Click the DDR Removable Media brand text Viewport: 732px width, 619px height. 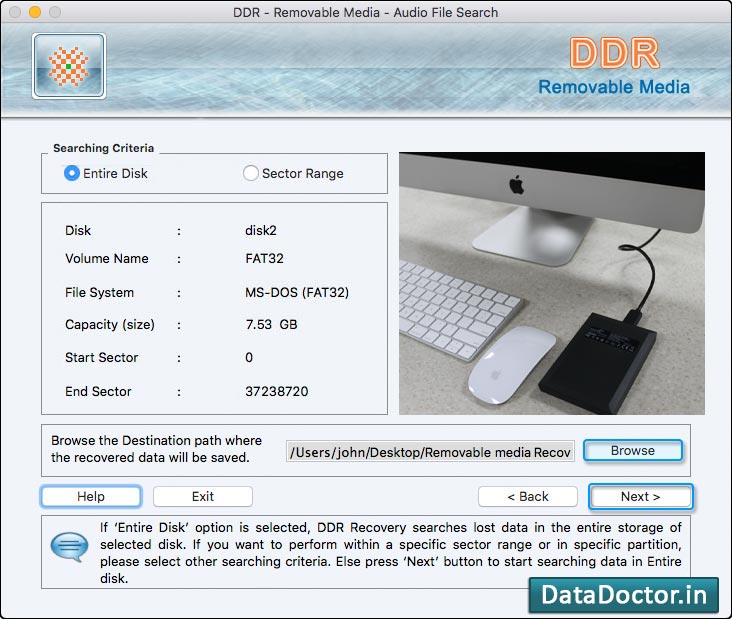pyautogui.click(x=614, y=67)
